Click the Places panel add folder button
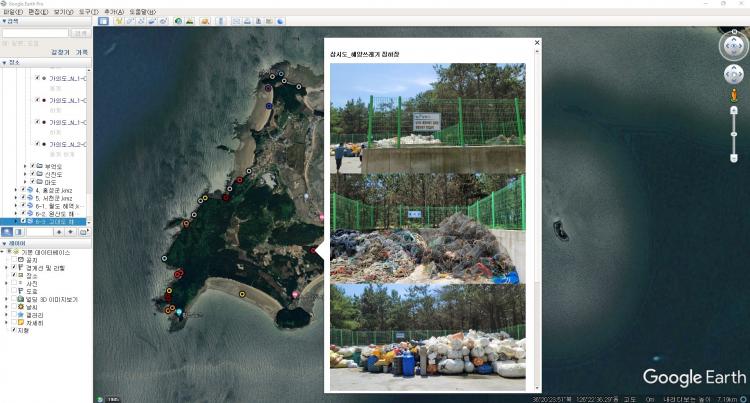This screenshot has height=403, width=750. (x=83, y=232)
